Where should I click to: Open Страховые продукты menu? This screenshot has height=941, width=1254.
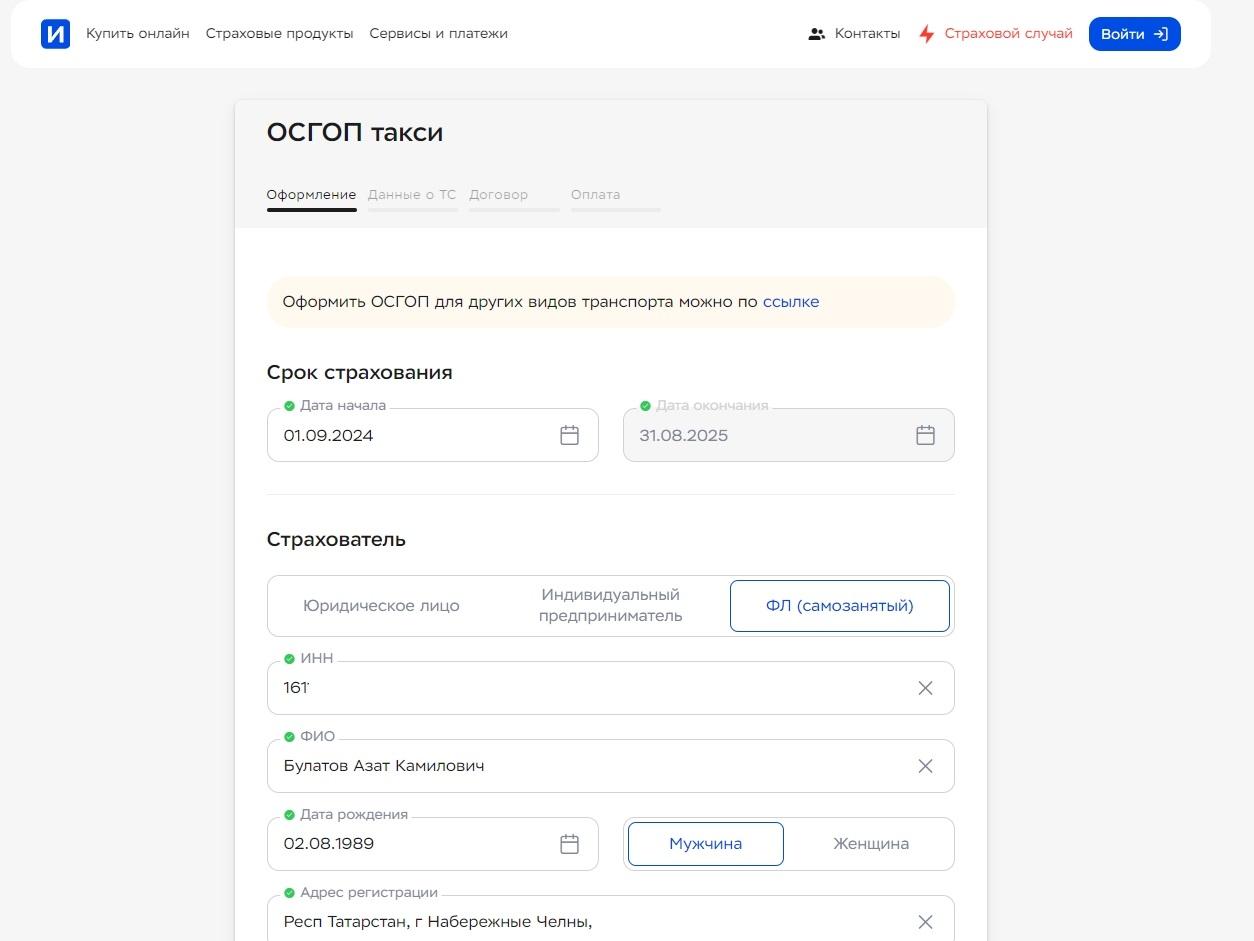point(279,34)
